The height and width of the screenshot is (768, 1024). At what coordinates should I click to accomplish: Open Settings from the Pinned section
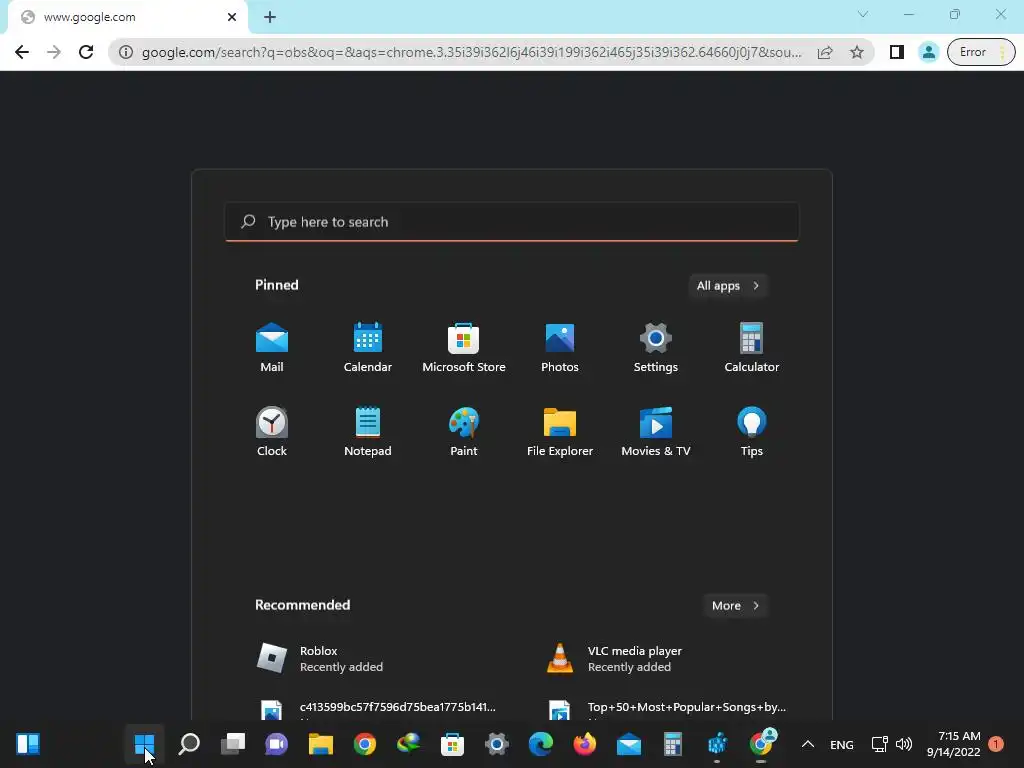[x=656, y=347]
